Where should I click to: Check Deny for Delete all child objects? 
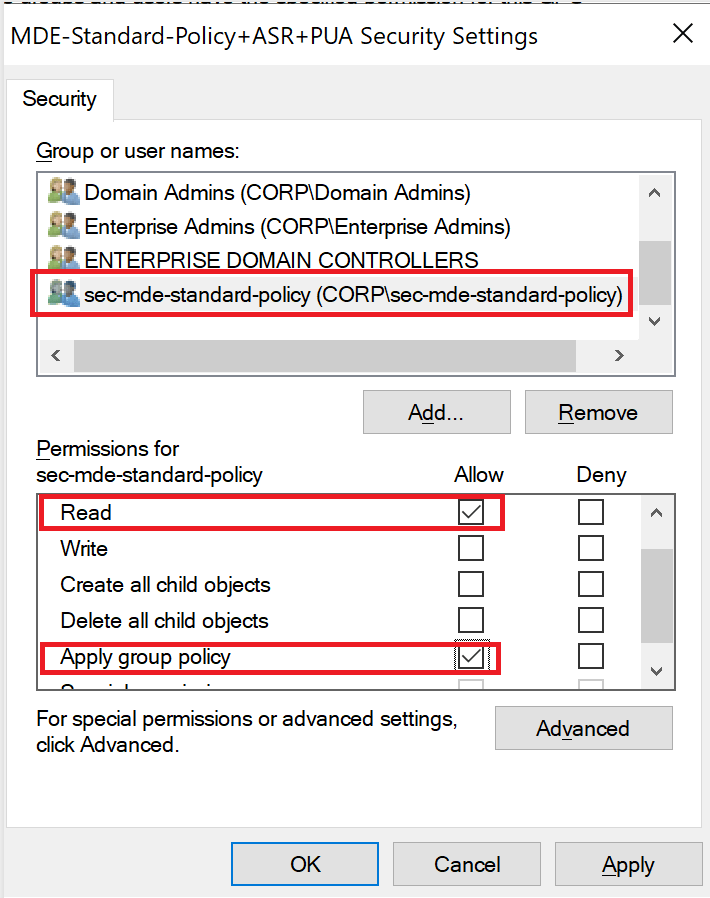tap(591, 620)
